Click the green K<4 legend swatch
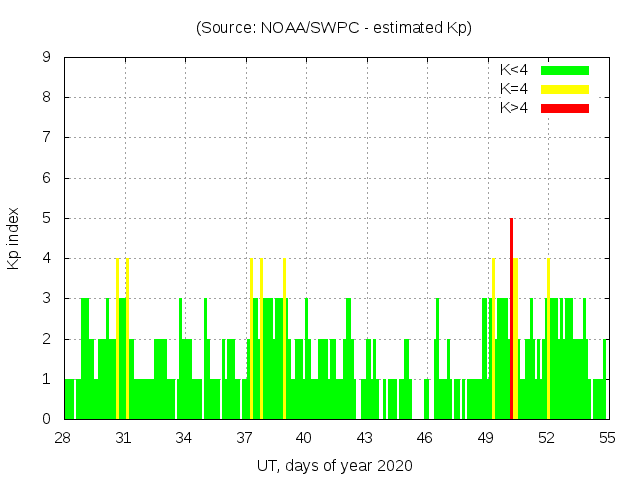The height and width of the screenshot is (480, 640). pos(565,70)
